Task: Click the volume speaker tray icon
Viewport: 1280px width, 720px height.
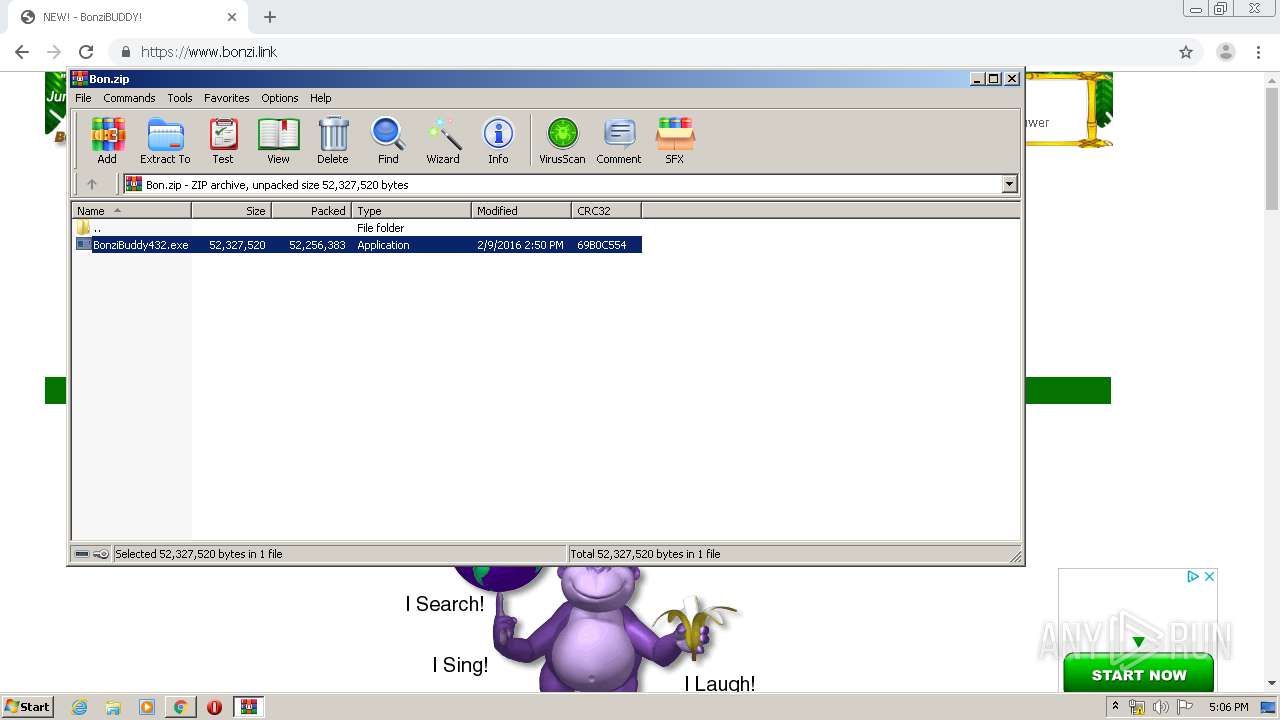Action: pyautogui.click(x=1160, y=707)
